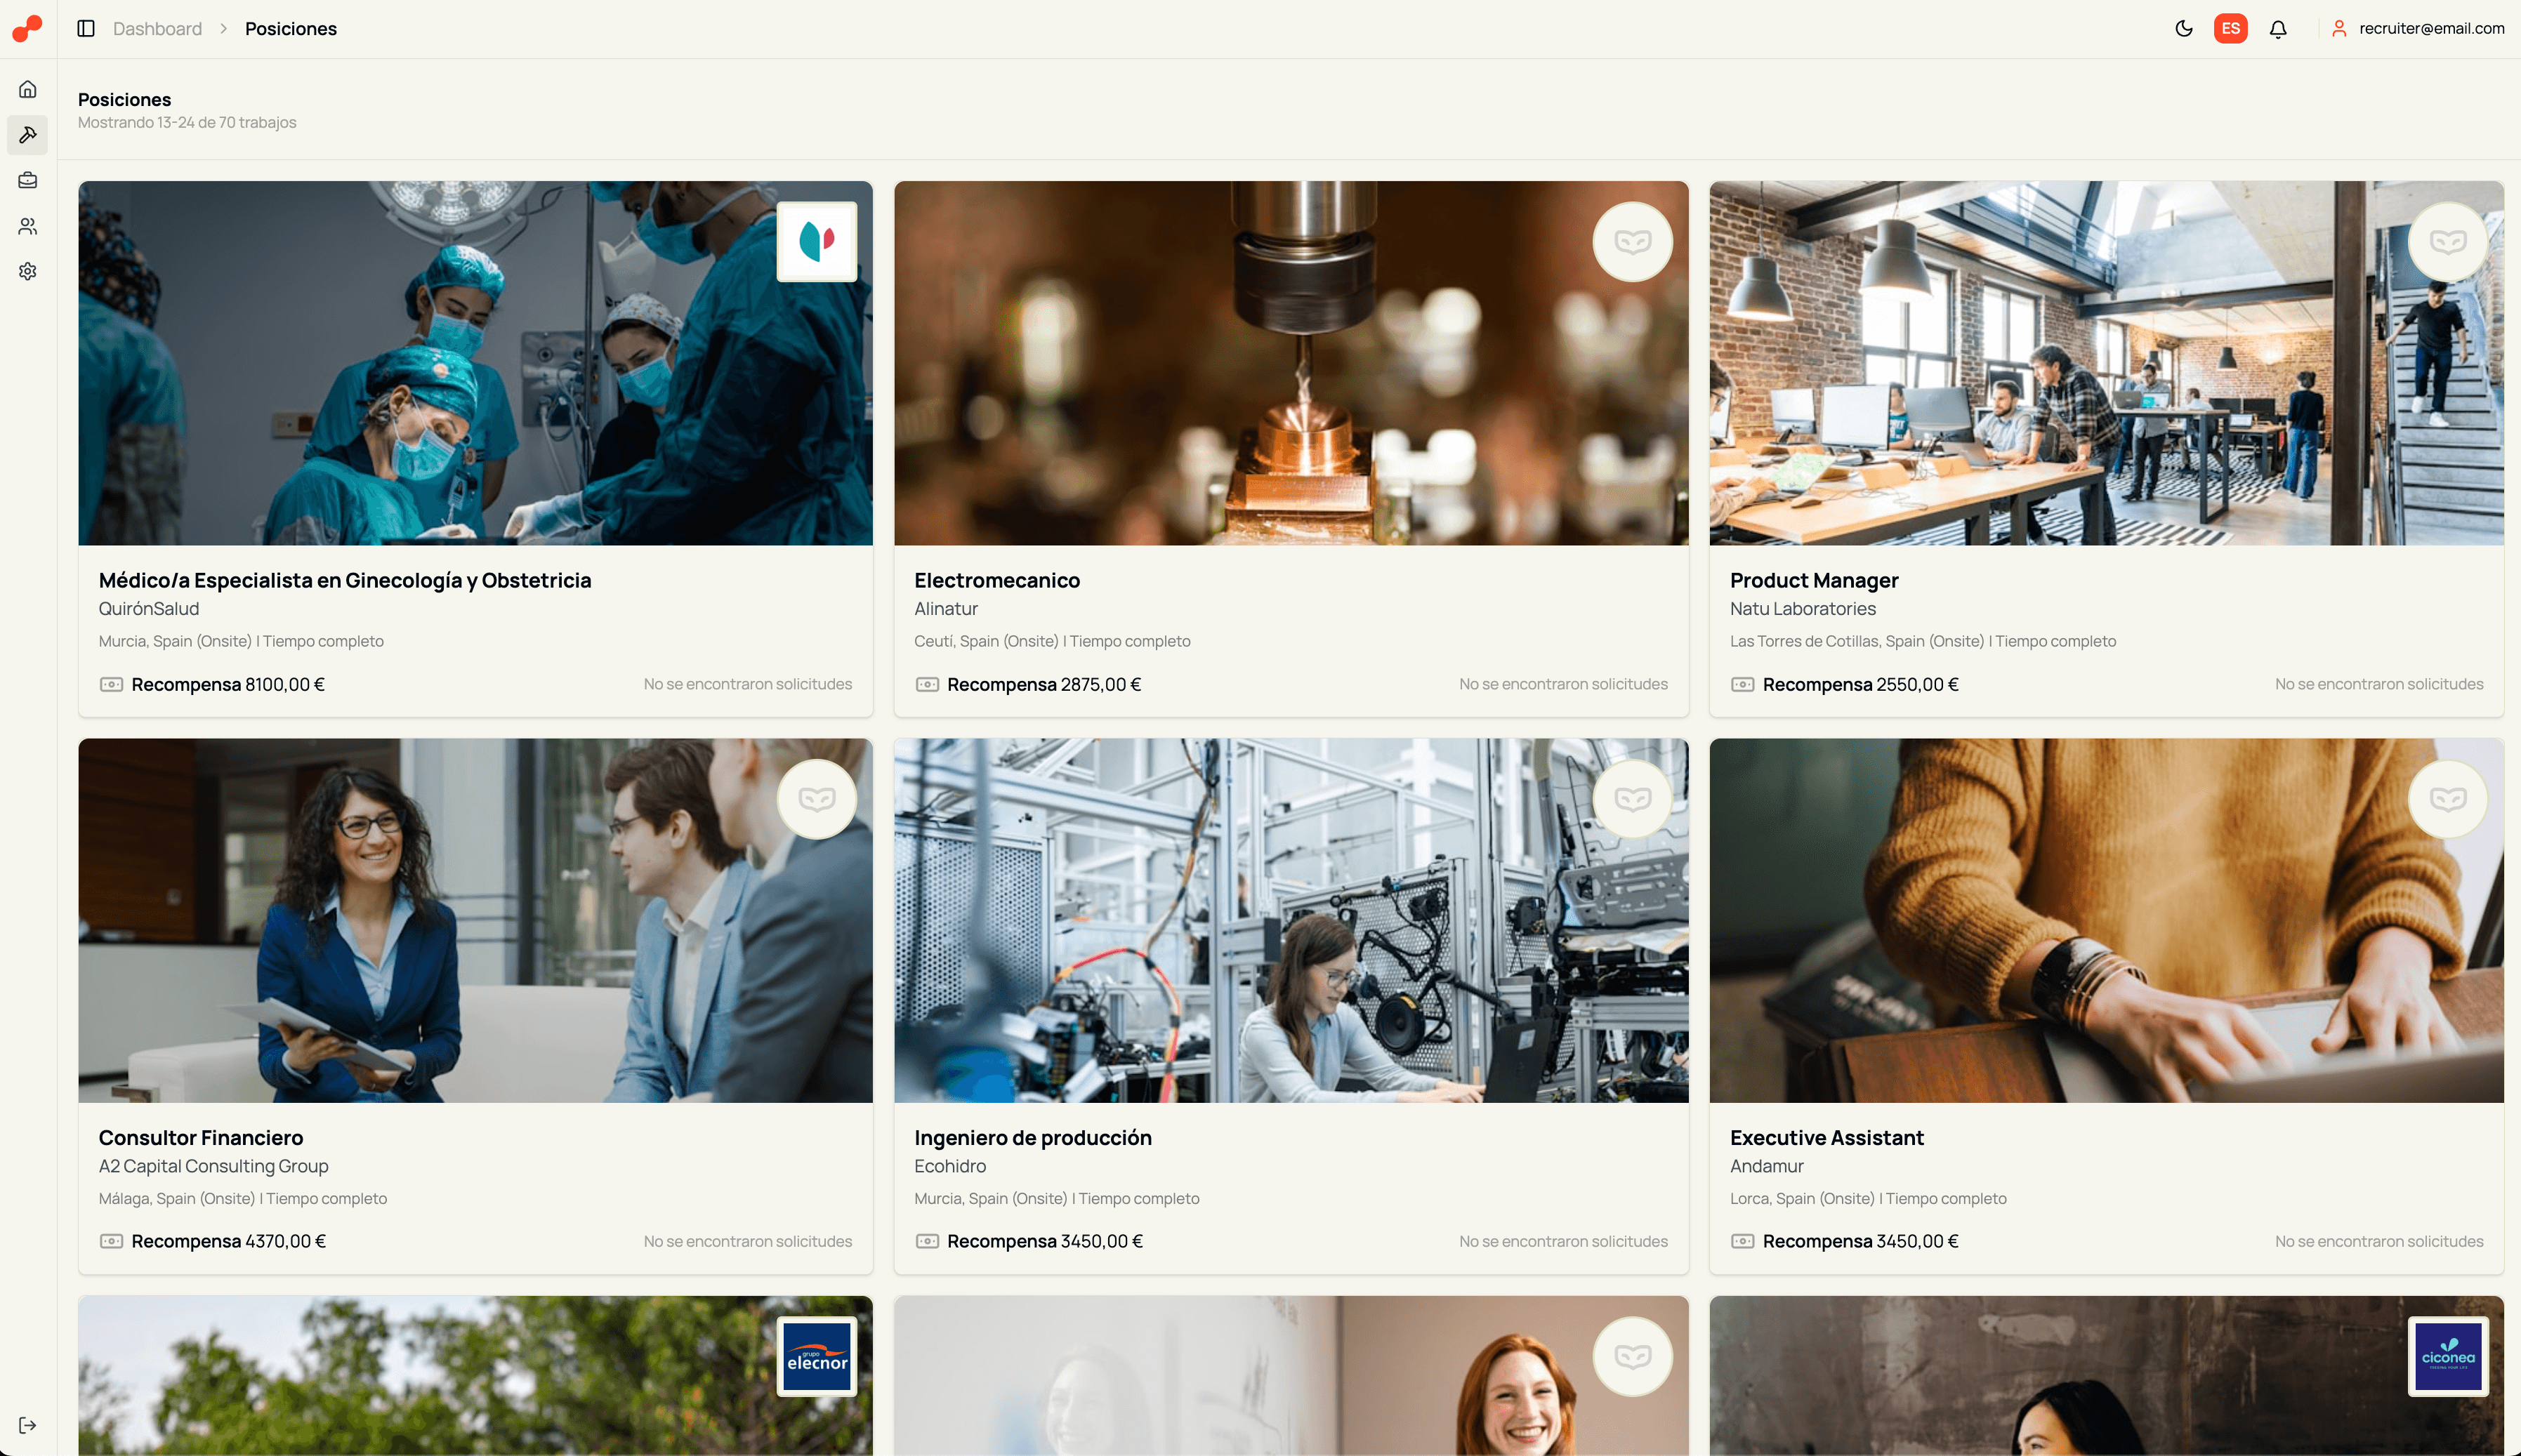Click the surgery image of Ginecología job

[x=475, y=363]
